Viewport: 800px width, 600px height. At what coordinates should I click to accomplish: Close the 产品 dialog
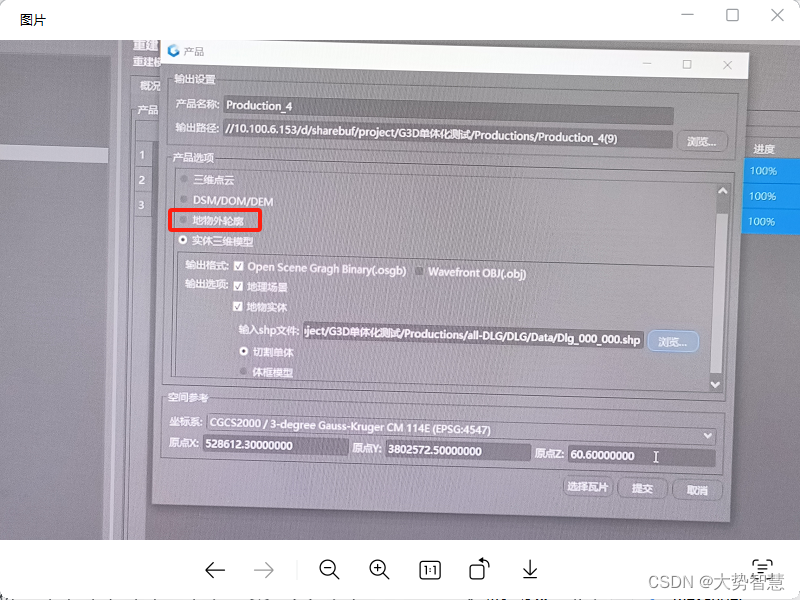tap(728, 65)
